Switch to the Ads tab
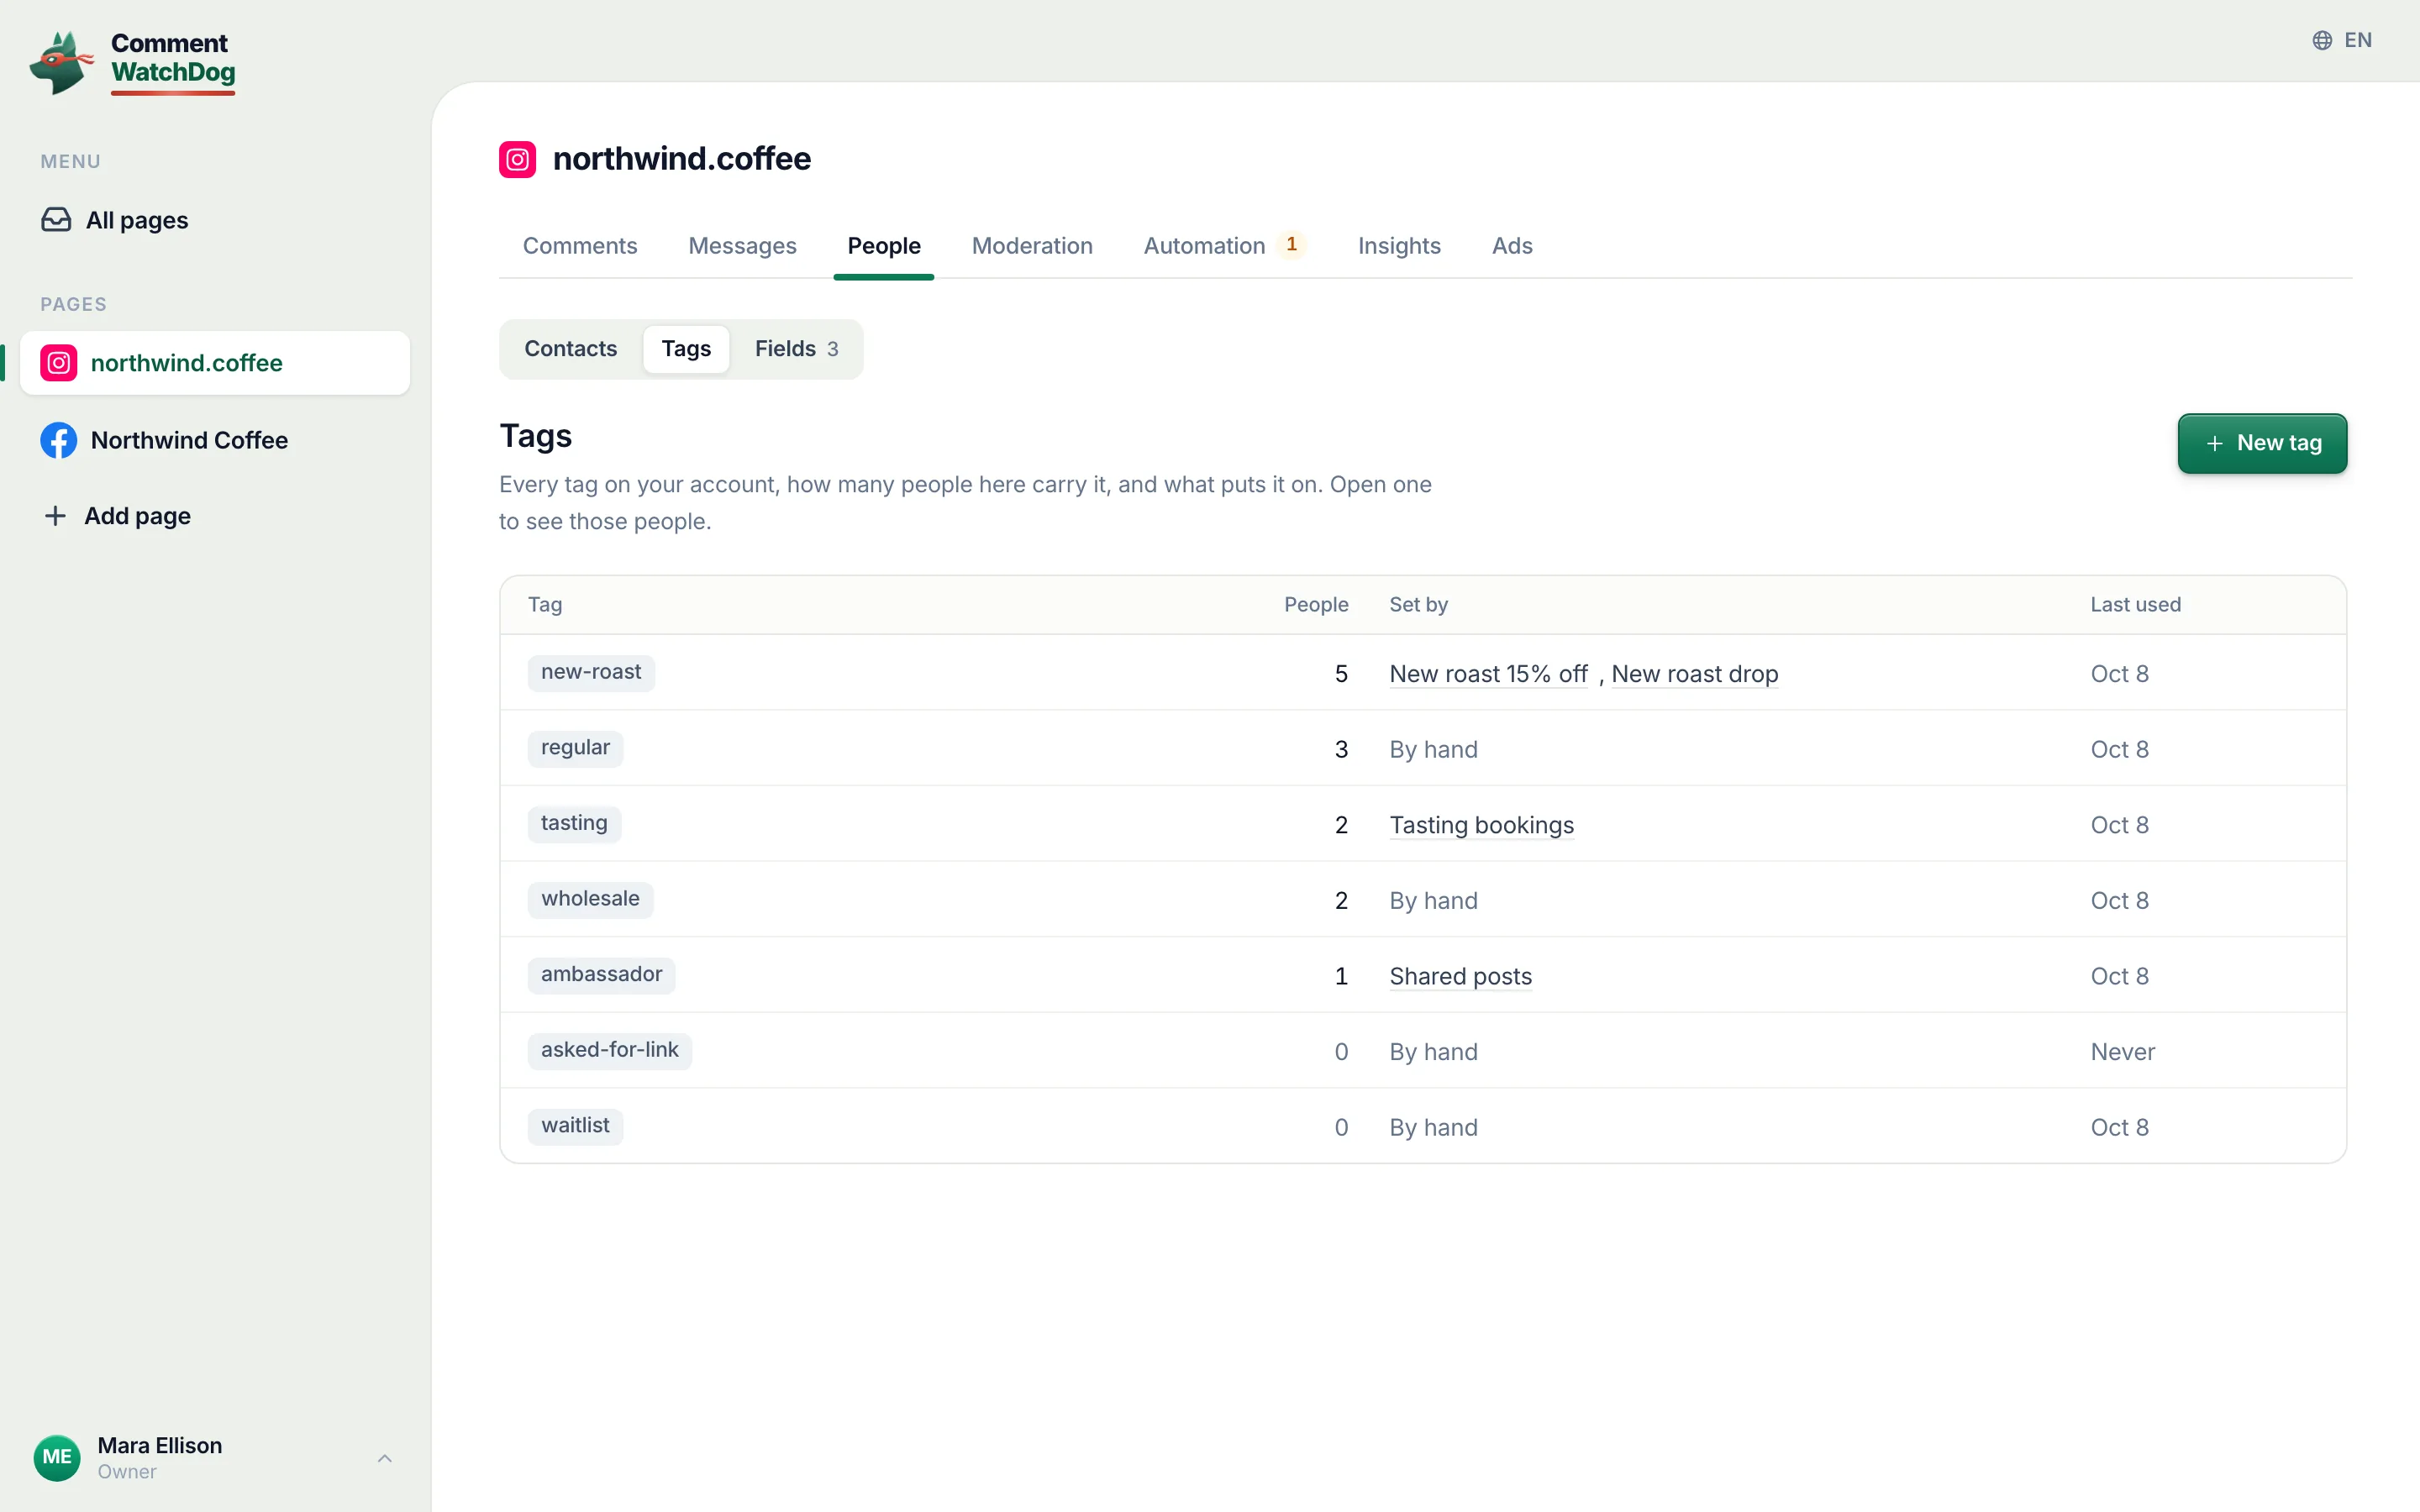The width and height of the screenshot is (2420, 1512). (x=1512, y=246)
